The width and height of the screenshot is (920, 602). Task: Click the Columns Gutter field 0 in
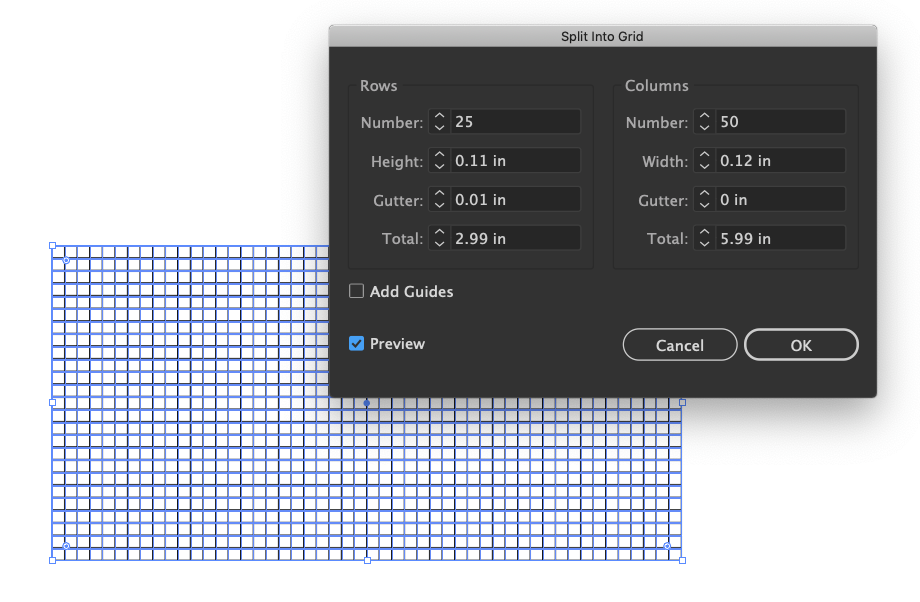tap(780, 200)
